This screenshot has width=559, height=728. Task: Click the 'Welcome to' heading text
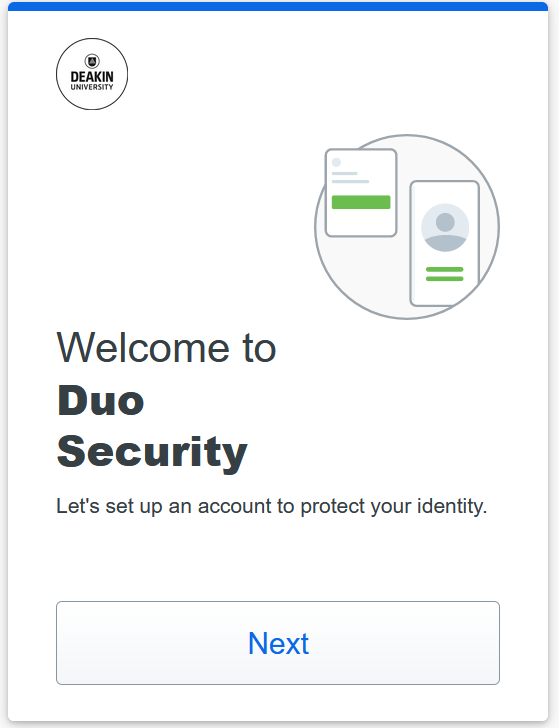166,348
